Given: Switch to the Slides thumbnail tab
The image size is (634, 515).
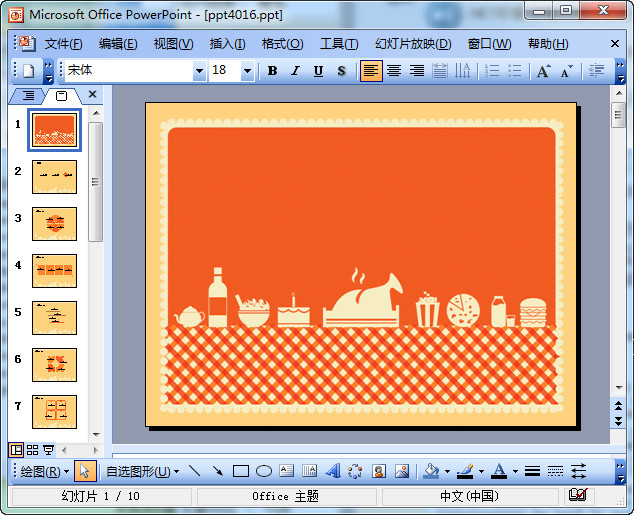Looking at the screenshot, I should (x=61, y=96).
